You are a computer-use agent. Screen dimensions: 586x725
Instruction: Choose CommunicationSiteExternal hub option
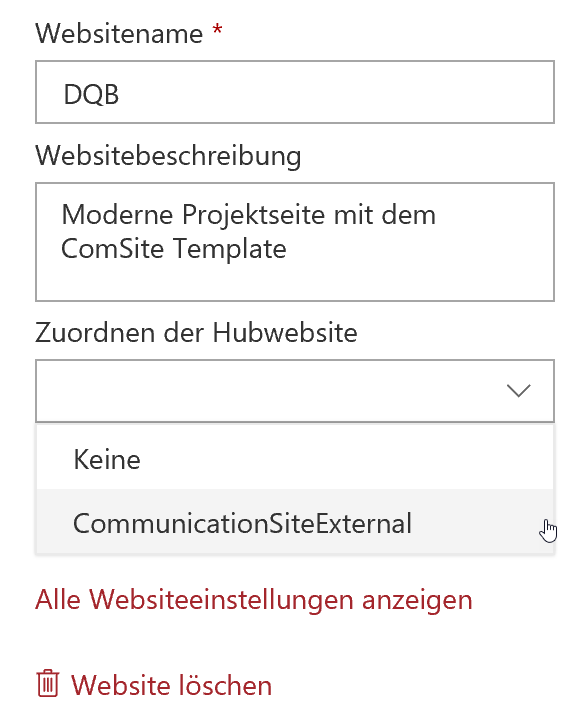tap(295, 522)
